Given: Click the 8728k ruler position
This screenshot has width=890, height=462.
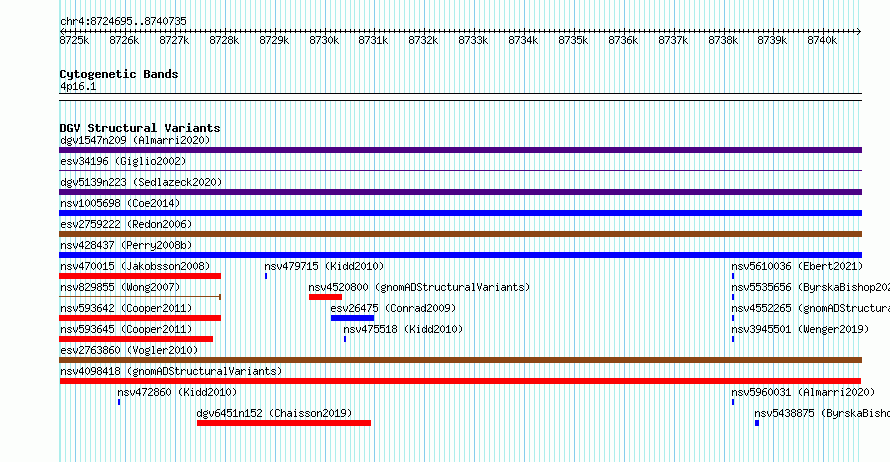Looking at the screenshot, I should tap(224, 40).
